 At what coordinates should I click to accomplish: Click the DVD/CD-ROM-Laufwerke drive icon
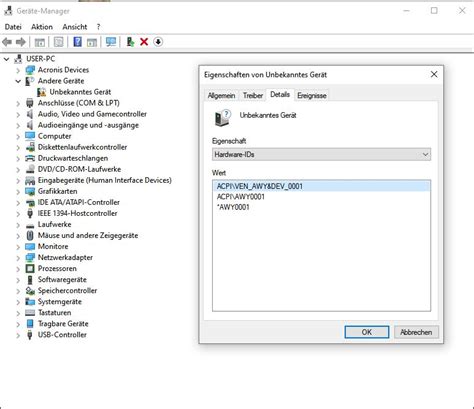[30, 169]
